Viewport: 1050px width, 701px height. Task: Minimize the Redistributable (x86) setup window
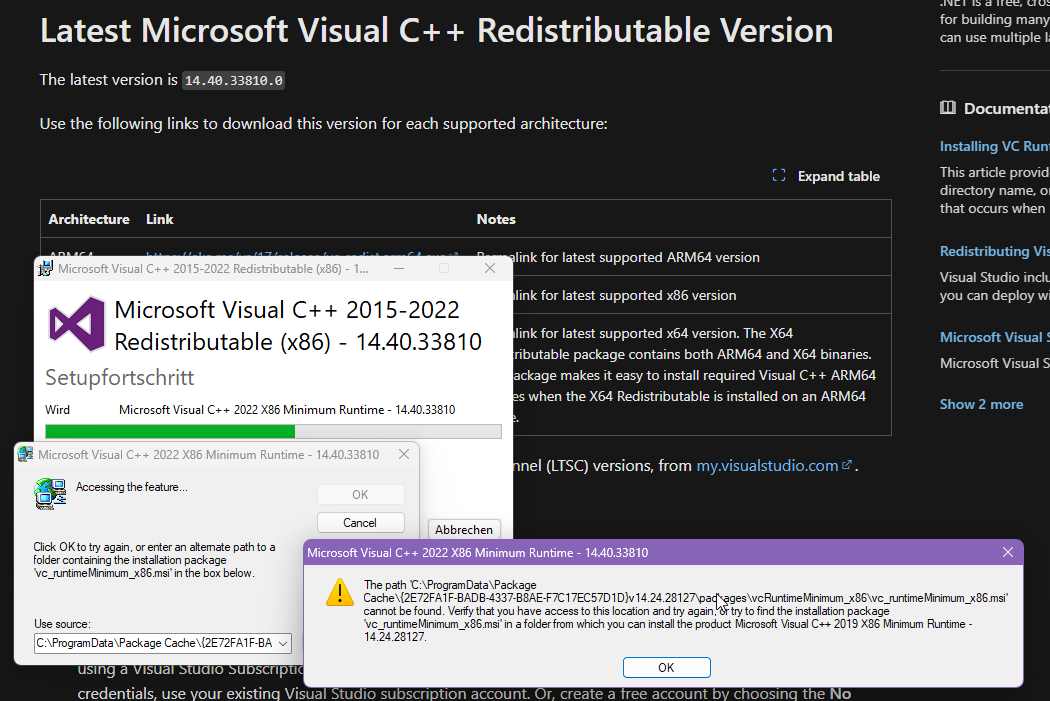click(x=399, y=268)
